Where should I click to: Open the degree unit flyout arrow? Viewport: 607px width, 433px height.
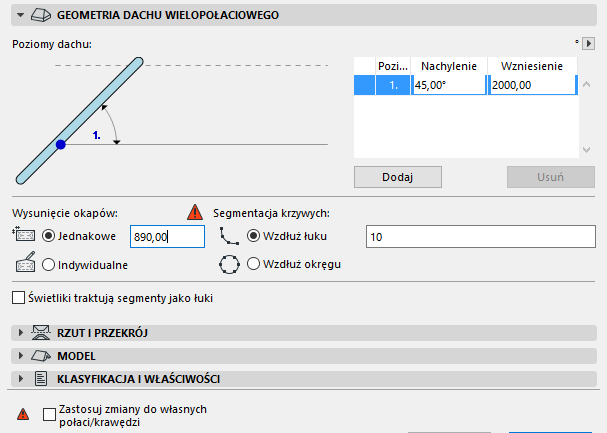(588, 43)
